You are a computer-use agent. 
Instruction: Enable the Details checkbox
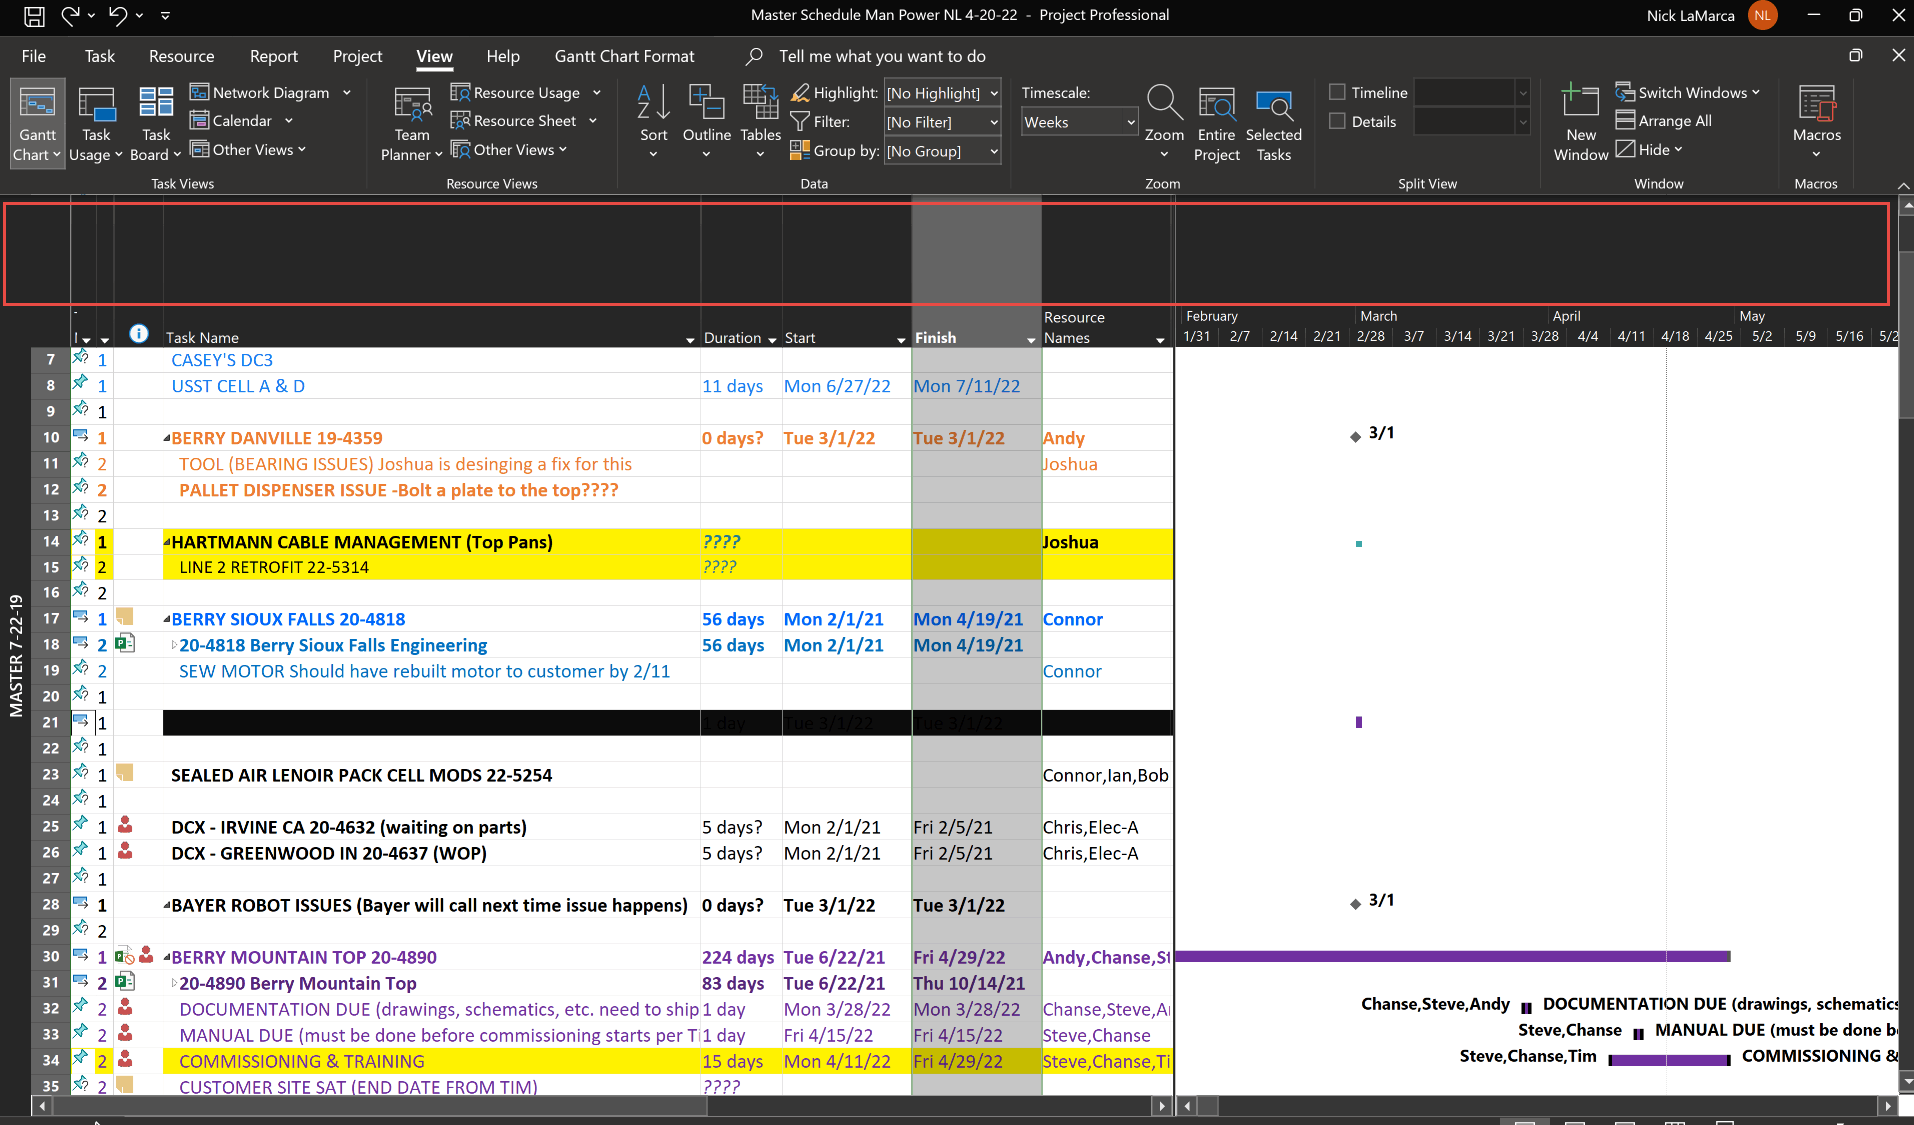(1337, 121)
